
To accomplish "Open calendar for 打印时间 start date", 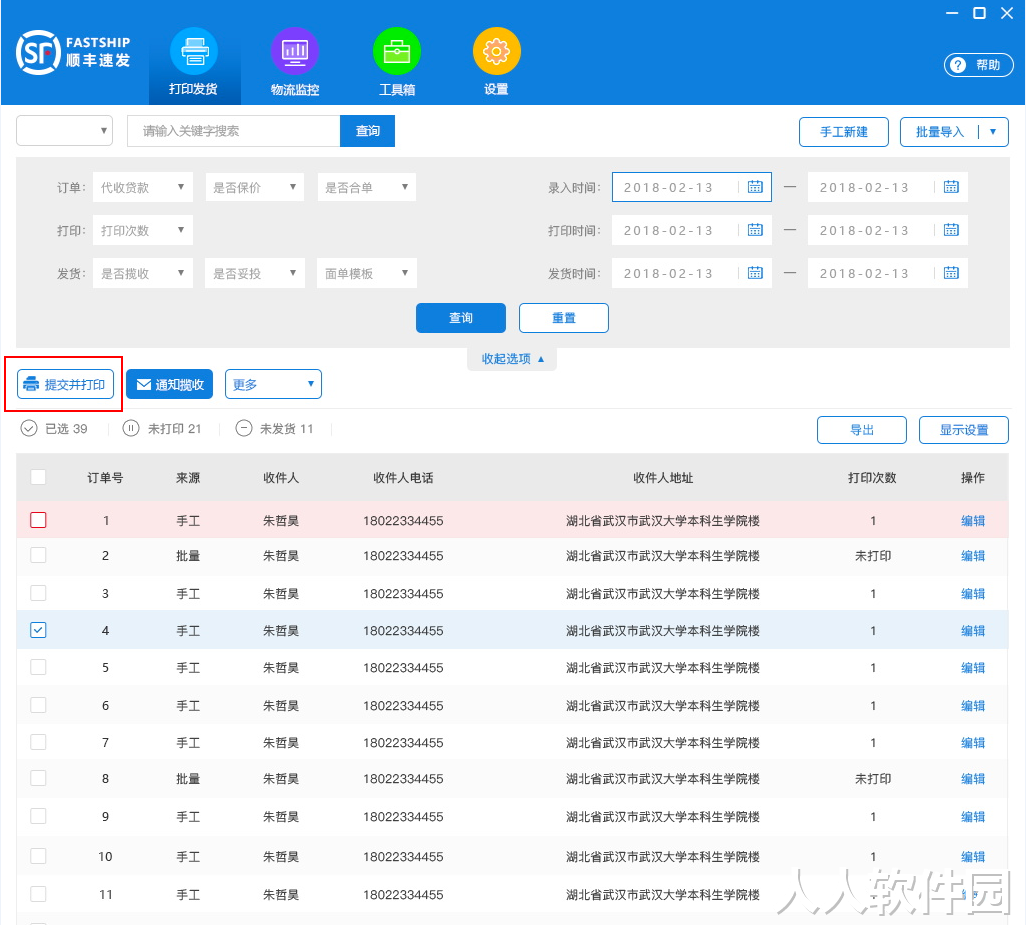I will click(x=755, y=230).
